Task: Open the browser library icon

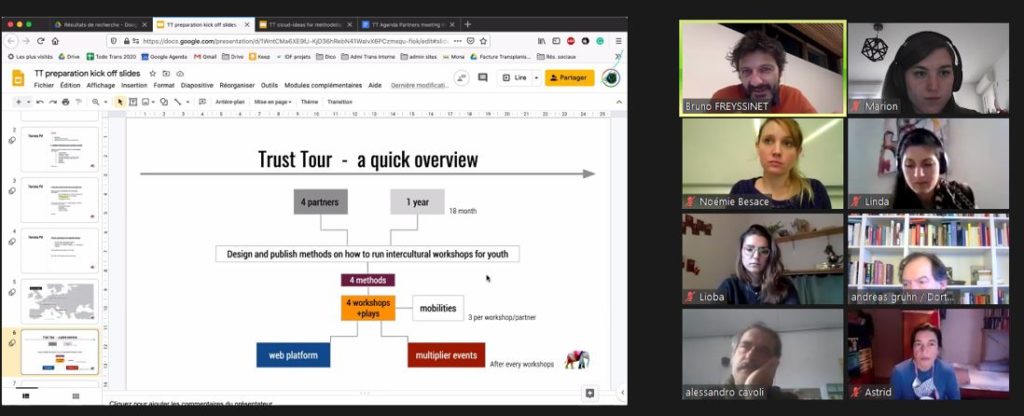Action: click(542, 40)
